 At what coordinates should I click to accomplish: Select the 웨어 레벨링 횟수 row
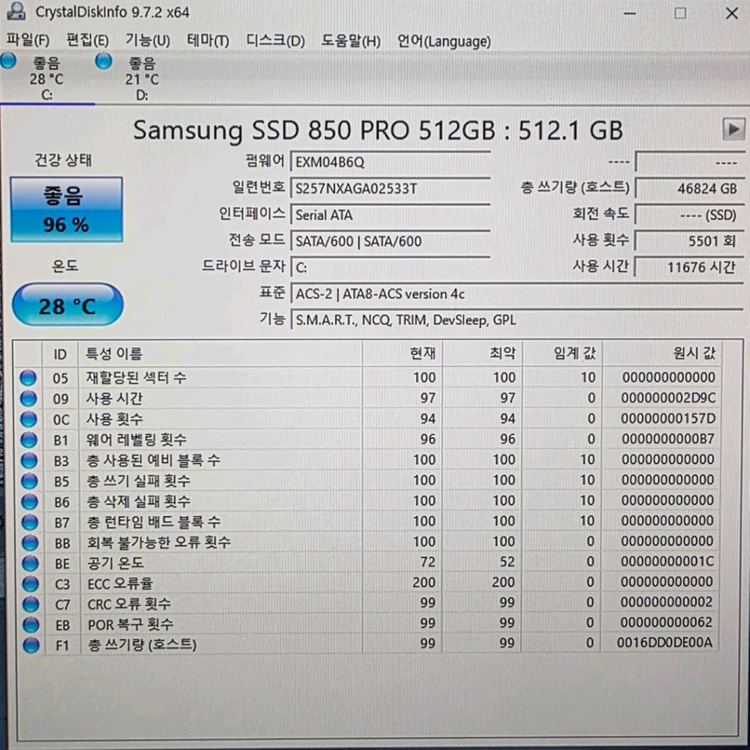pyautogui.click(x=368, y=440)
